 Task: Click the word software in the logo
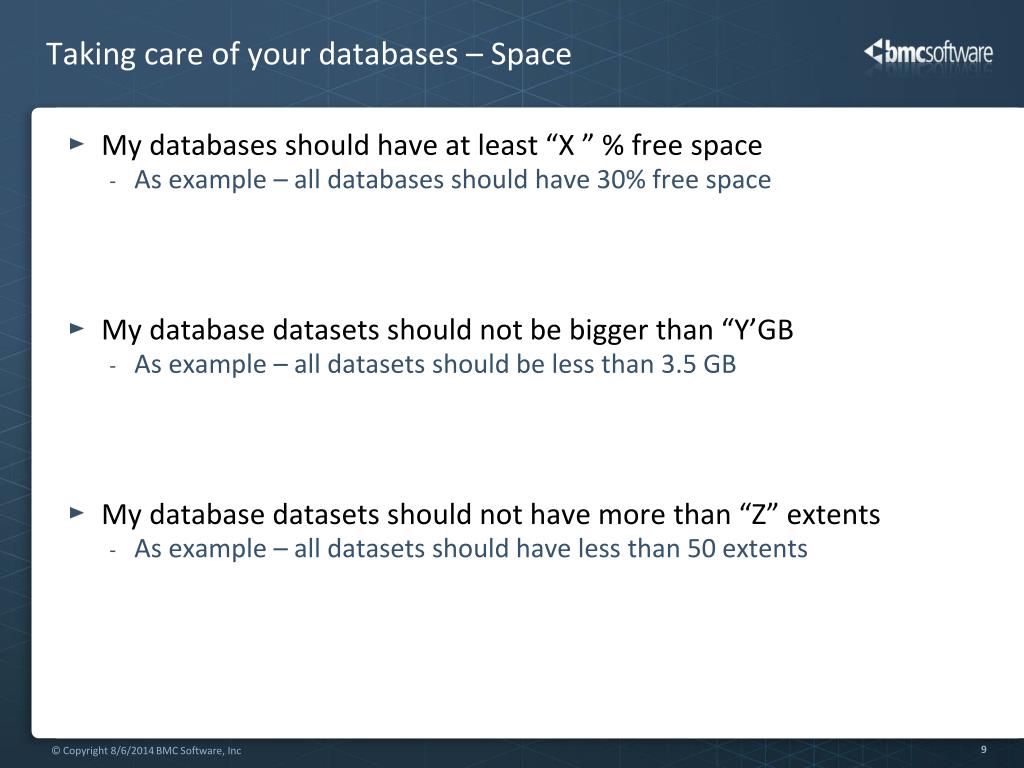(959, 52)
